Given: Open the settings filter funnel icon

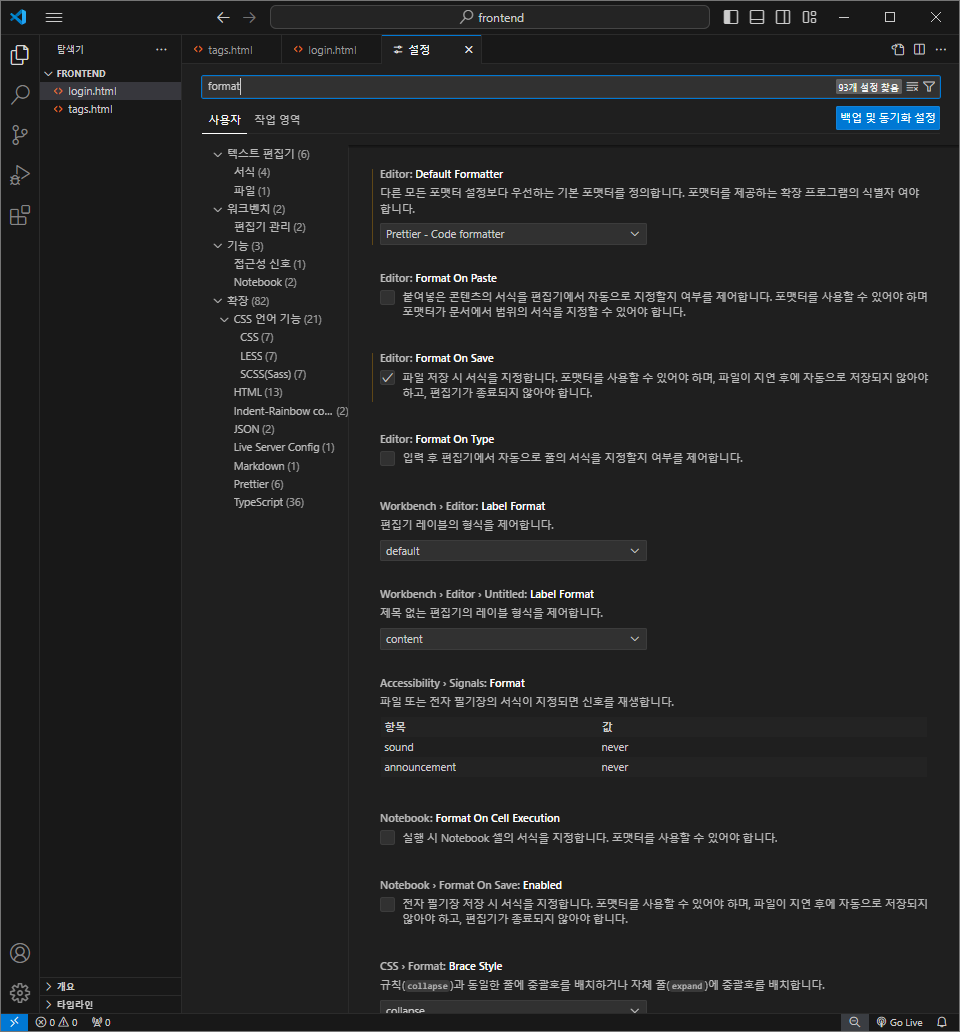Looking at the screenshot, I should (x=929, y=87).
